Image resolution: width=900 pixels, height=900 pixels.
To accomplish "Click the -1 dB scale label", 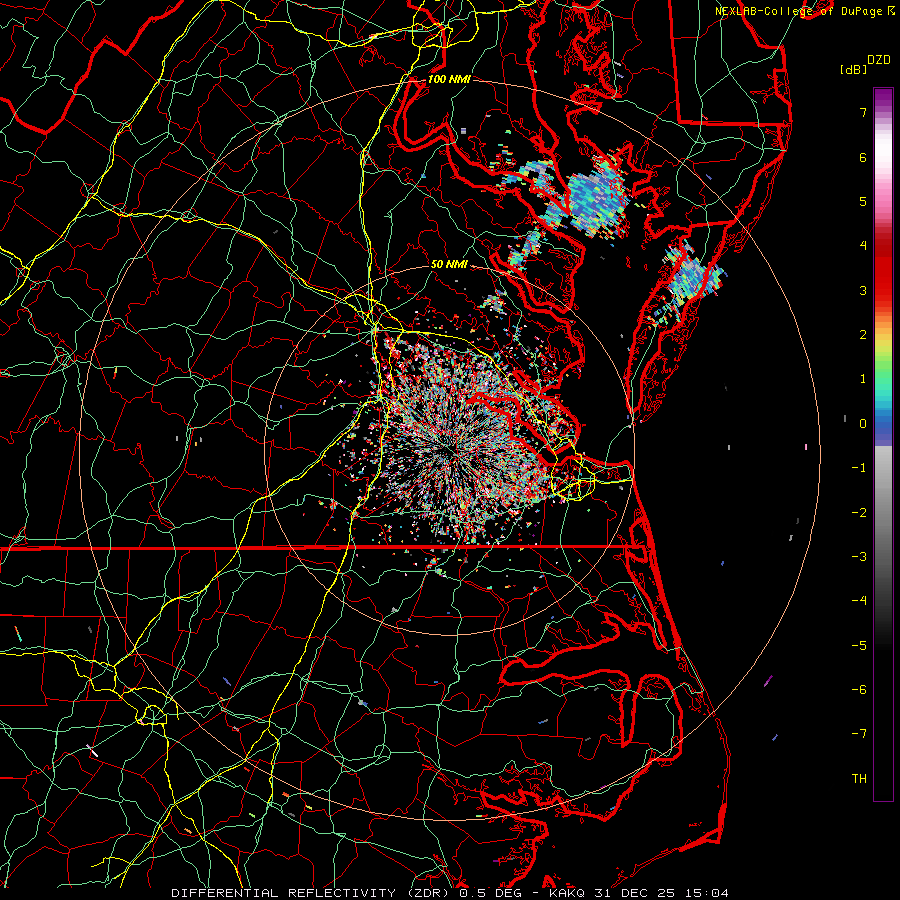I will (x=859, y=468).
